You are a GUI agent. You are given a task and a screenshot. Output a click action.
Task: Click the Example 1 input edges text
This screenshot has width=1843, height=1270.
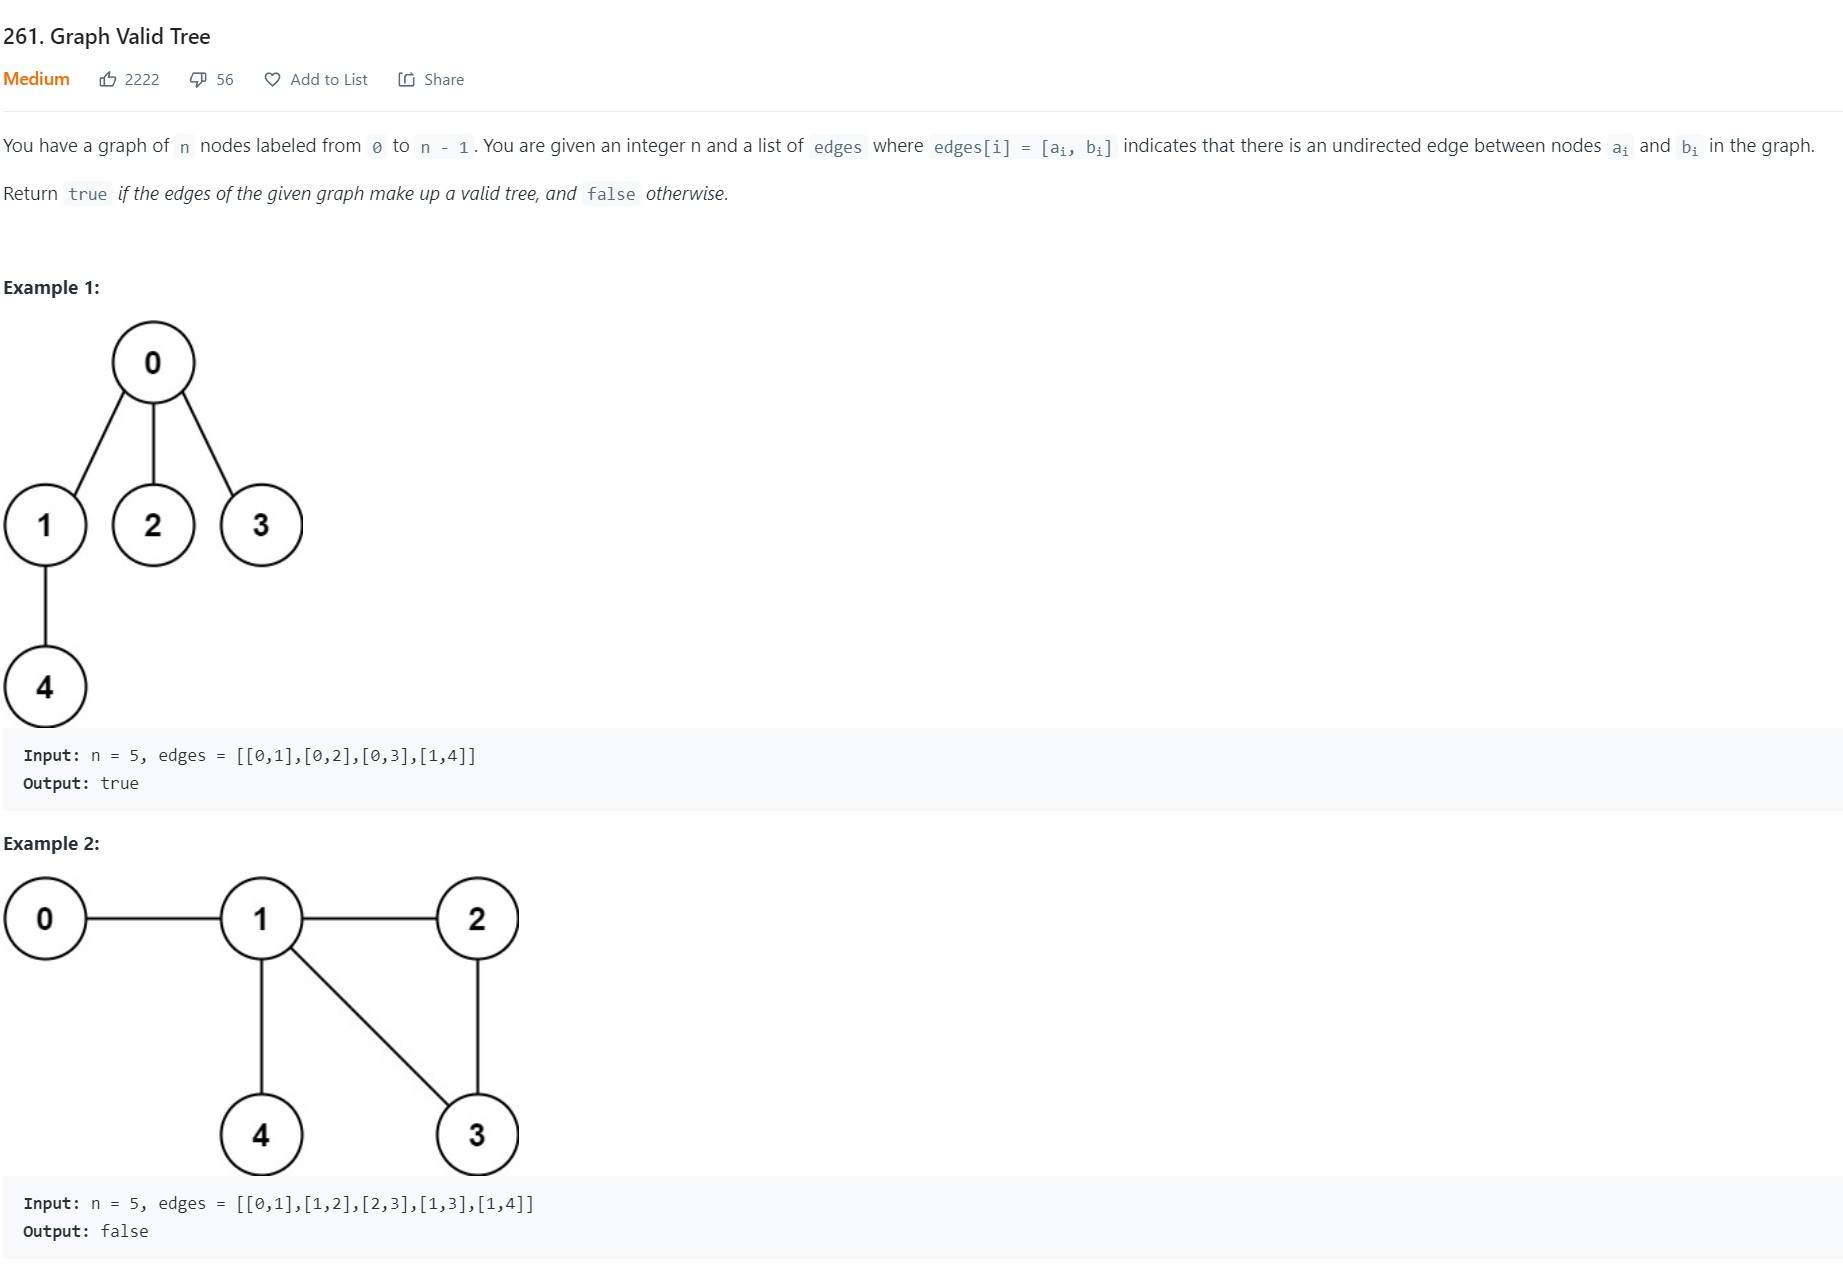355,756
